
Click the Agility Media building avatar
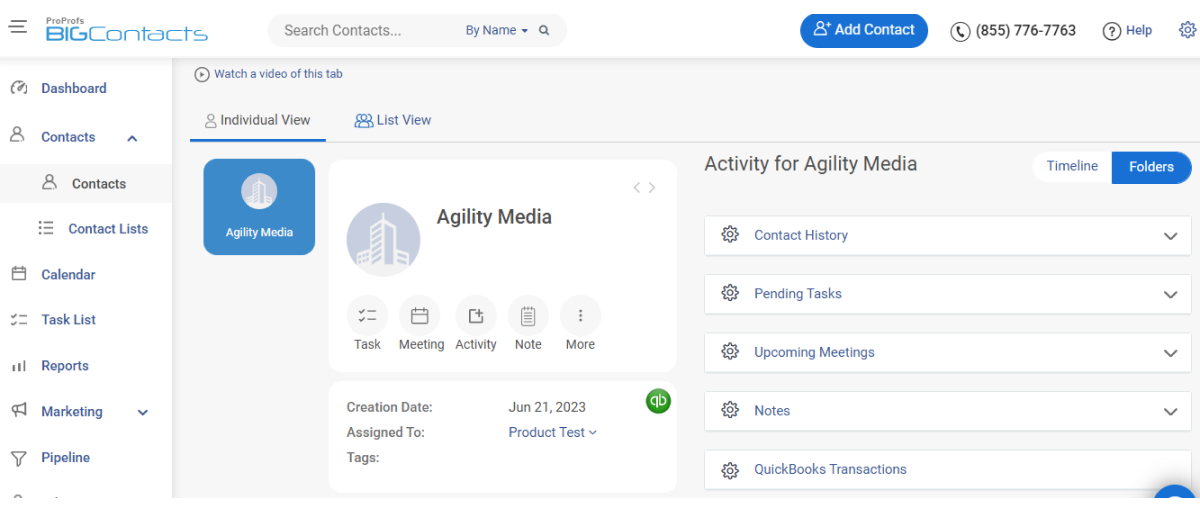[x=383, y=240]
